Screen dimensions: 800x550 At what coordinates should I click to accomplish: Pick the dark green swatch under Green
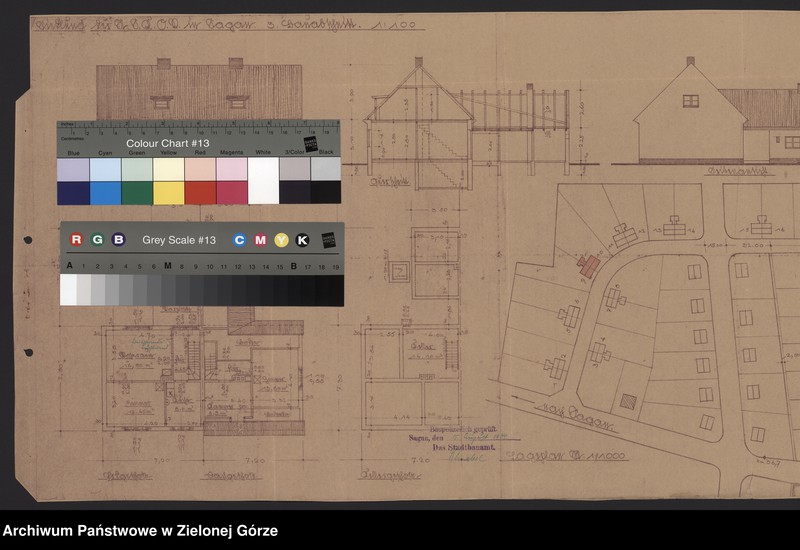(137, 193)
